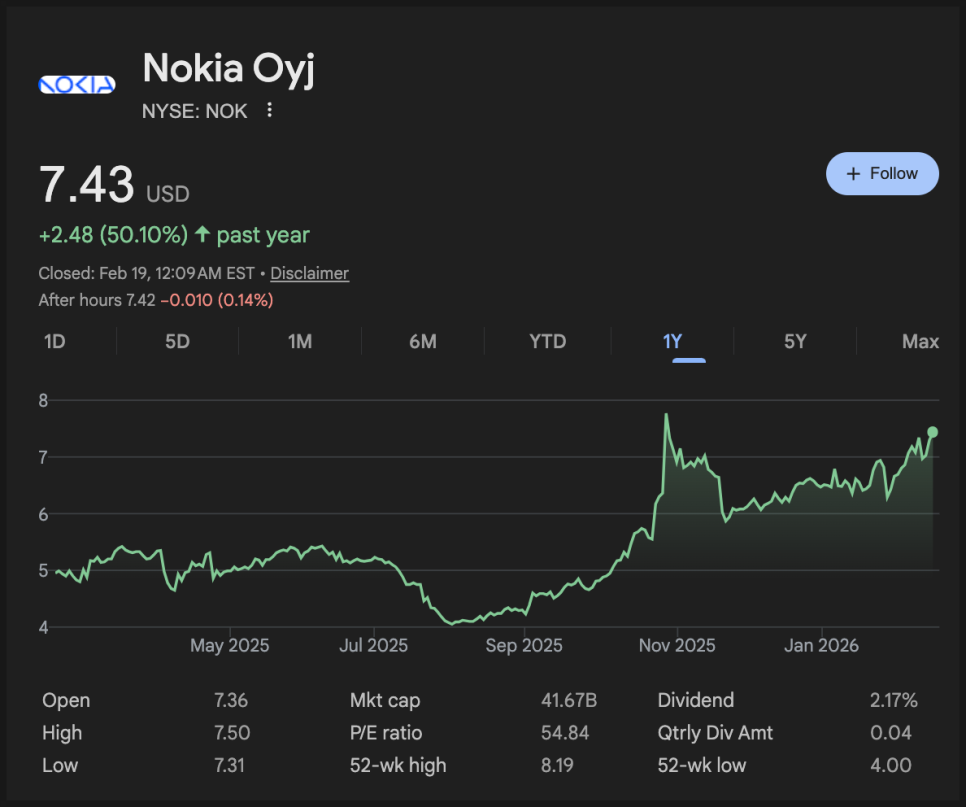Click the November 2025 price spike peak
Screen dimensions: 966x807
click(666, 415)
